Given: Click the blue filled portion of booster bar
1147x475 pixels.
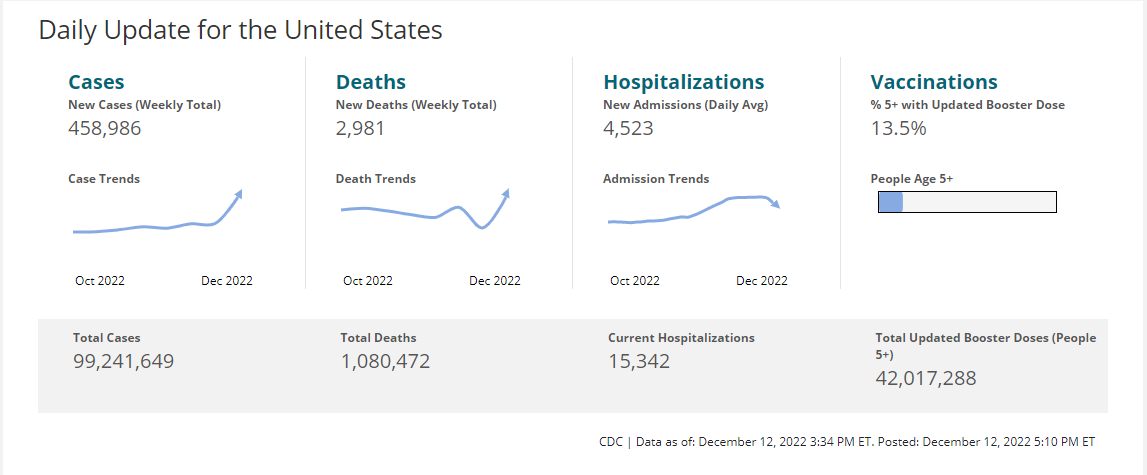Looking at the screenshot, I should point(890,202).
